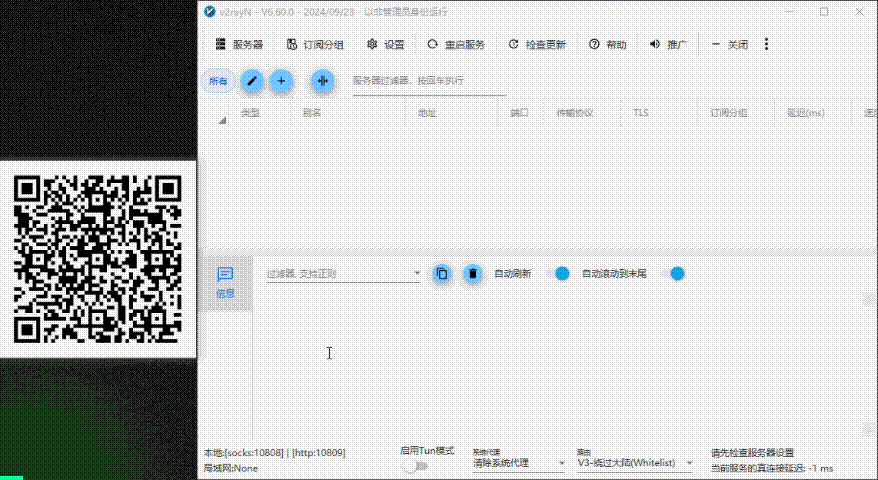Open the 路由 V3 Whitelist dropdown
The height and width of the screenshot is (480, 878).
pos(635,463)
